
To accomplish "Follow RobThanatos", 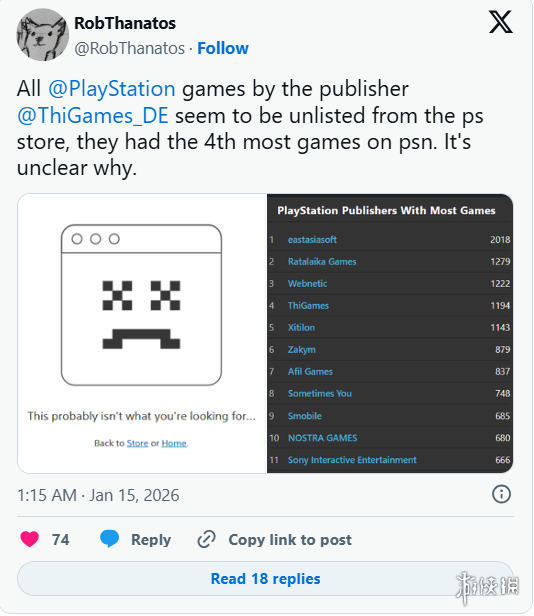I will 223,48.
